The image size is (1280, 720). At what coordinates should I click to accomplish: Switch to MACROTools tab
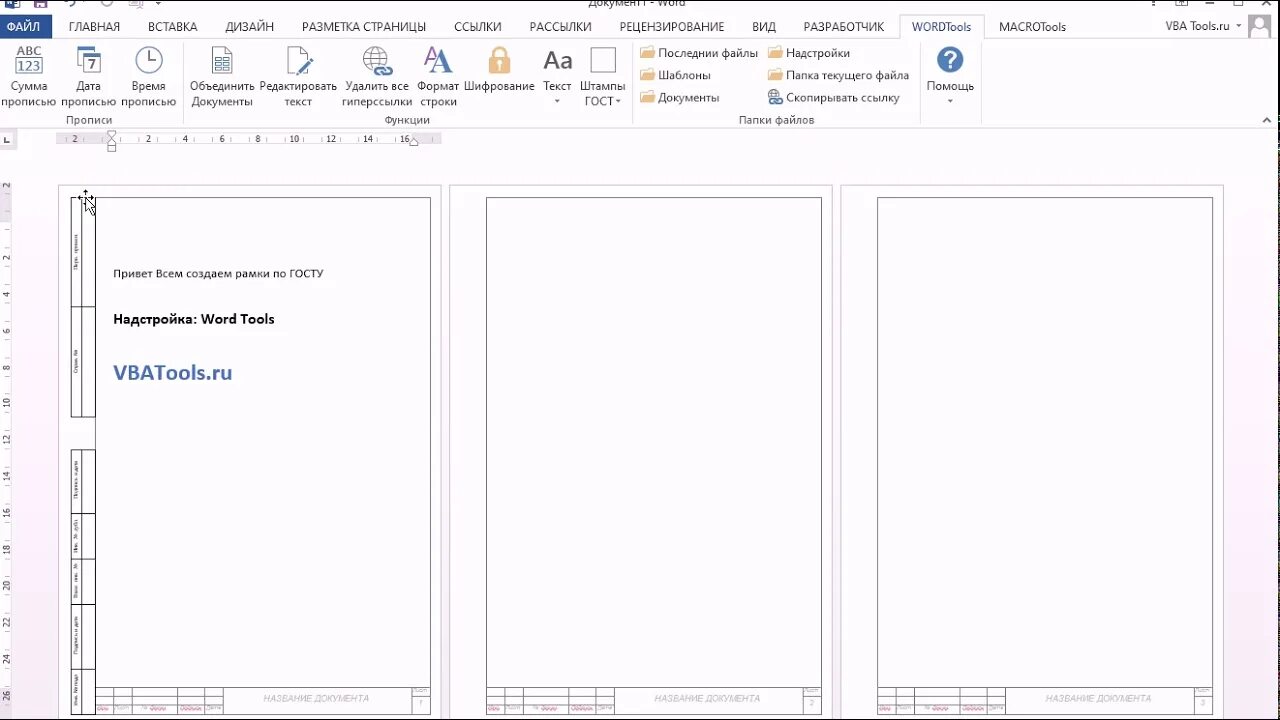(1032, 27)
